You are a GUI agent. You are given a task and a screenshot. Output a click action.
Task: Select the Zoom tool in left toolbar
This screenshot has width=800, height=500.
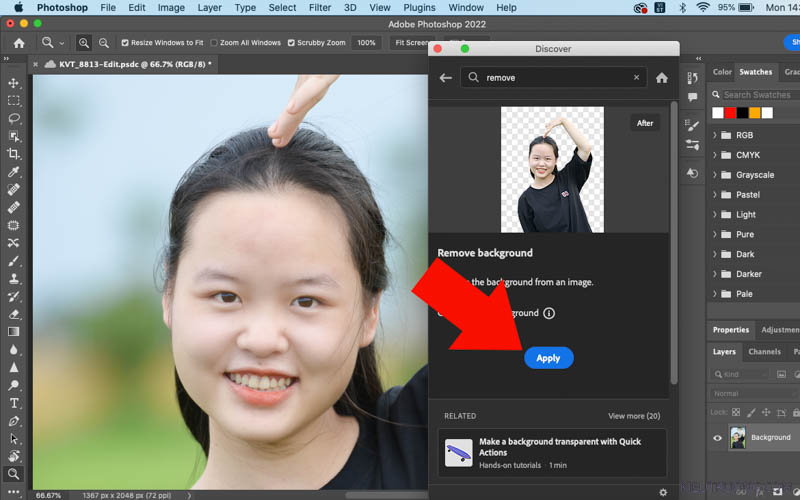click(14, 474)
